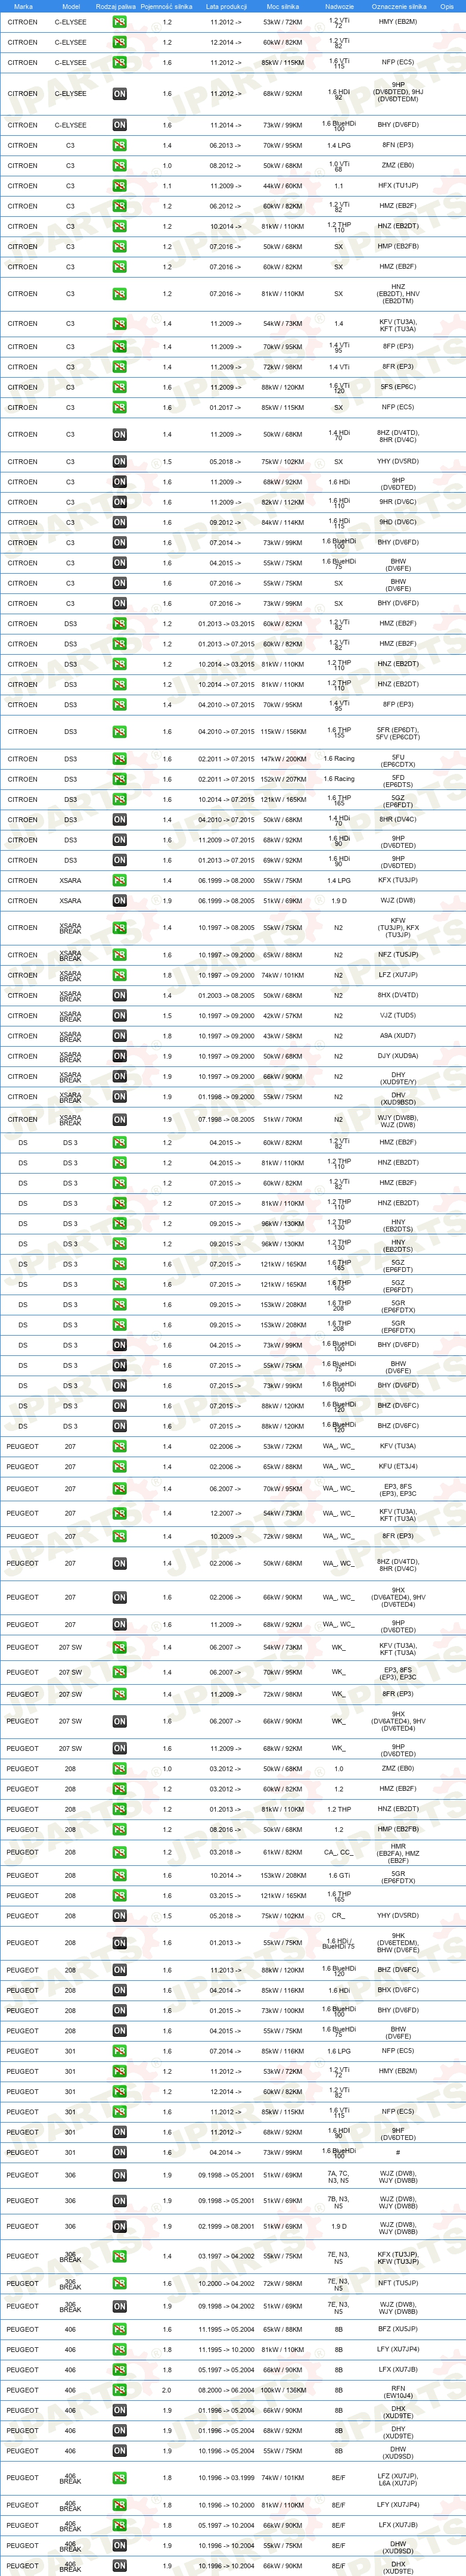Select the 152kW / 207KM power cell
Screen dimensions: 466x2576
(283, 779)
